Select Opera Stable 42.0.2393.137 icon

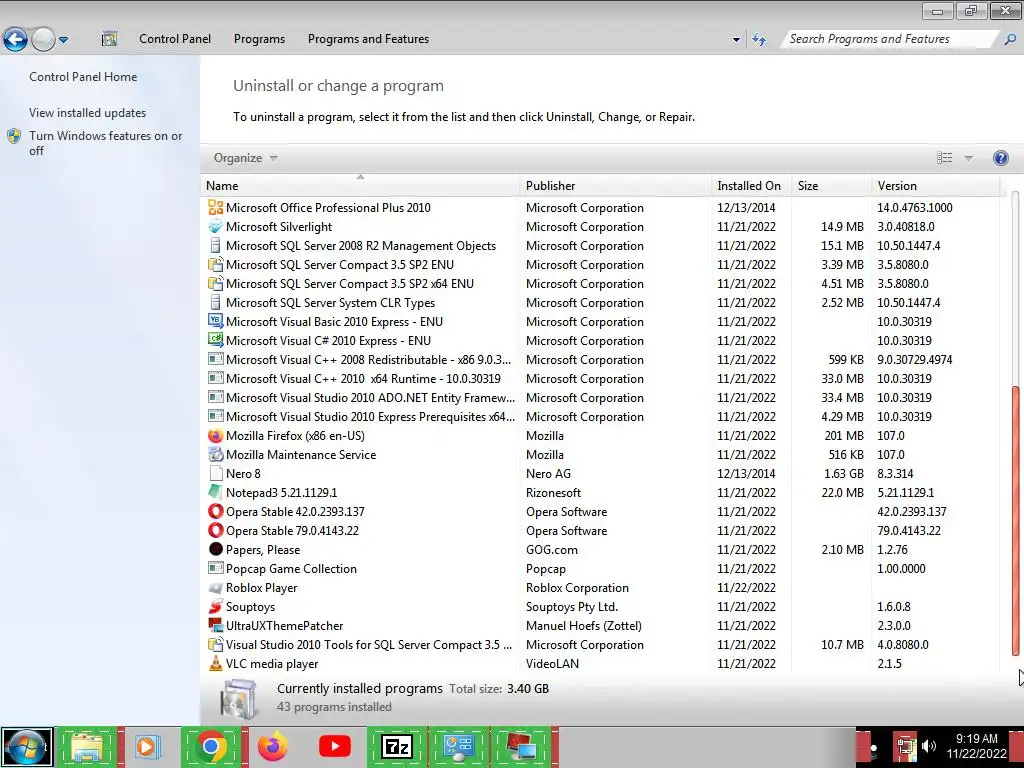[216, 511]
